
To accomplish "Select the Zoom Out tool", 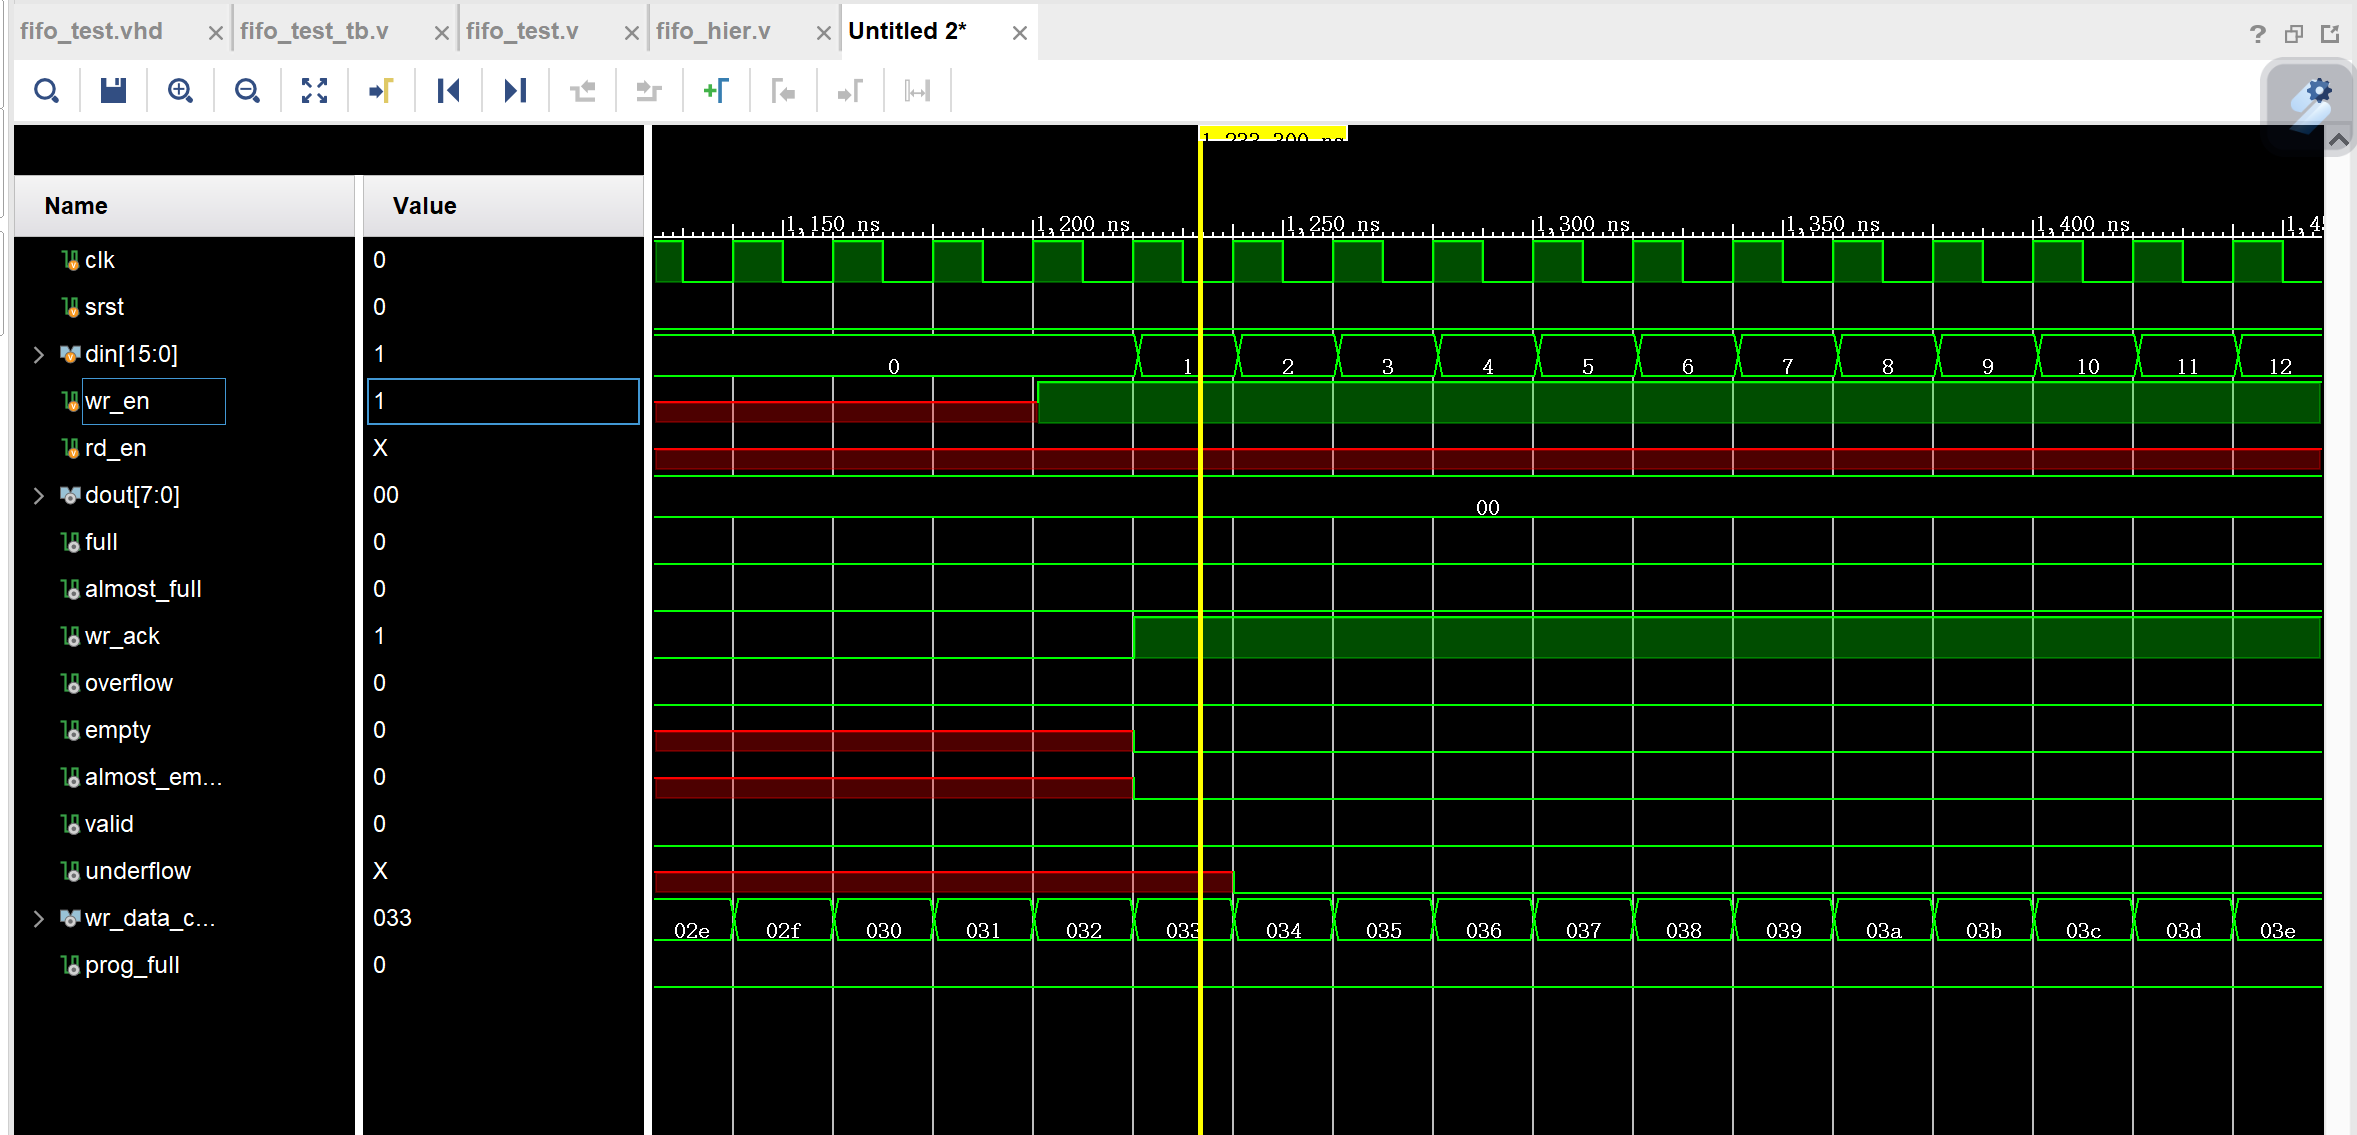I will tap(247, 90).
